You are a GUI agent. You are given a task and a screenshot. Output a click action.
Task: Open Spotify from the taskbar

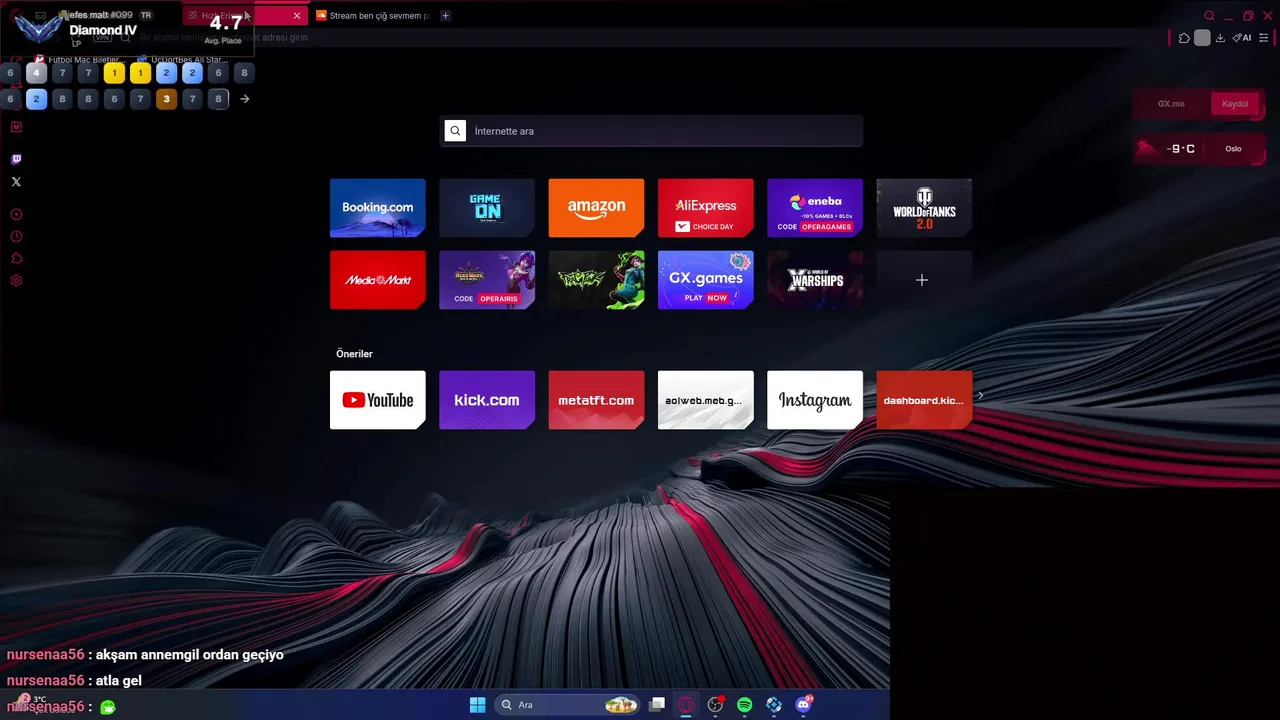(745, 705)
